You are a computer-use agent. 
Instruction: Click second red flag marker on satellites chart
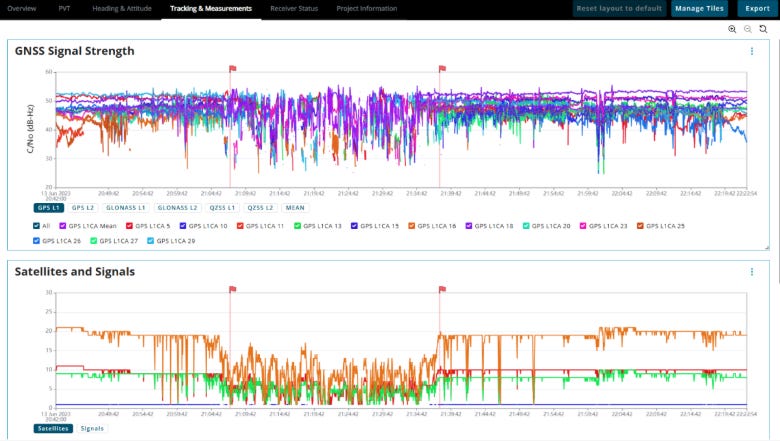(442, 289)
